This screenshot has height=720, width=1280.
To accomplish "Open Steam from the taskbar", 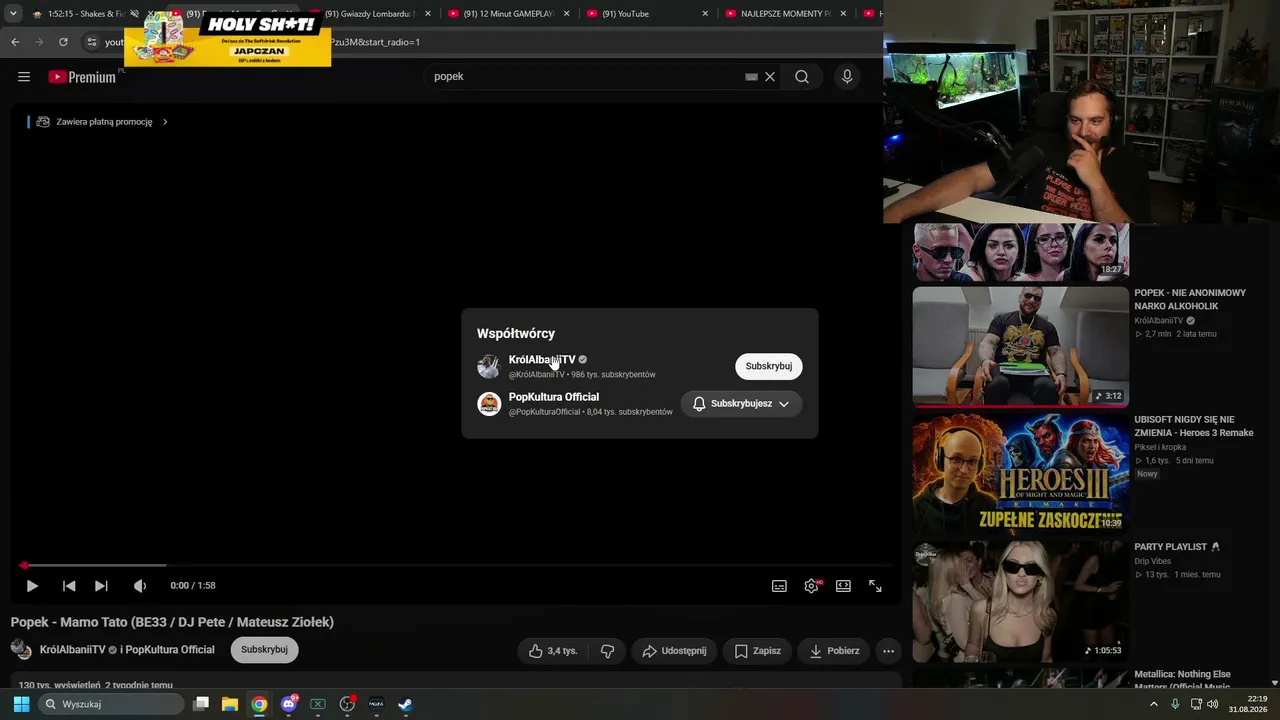I will click(x=405, y=704).
